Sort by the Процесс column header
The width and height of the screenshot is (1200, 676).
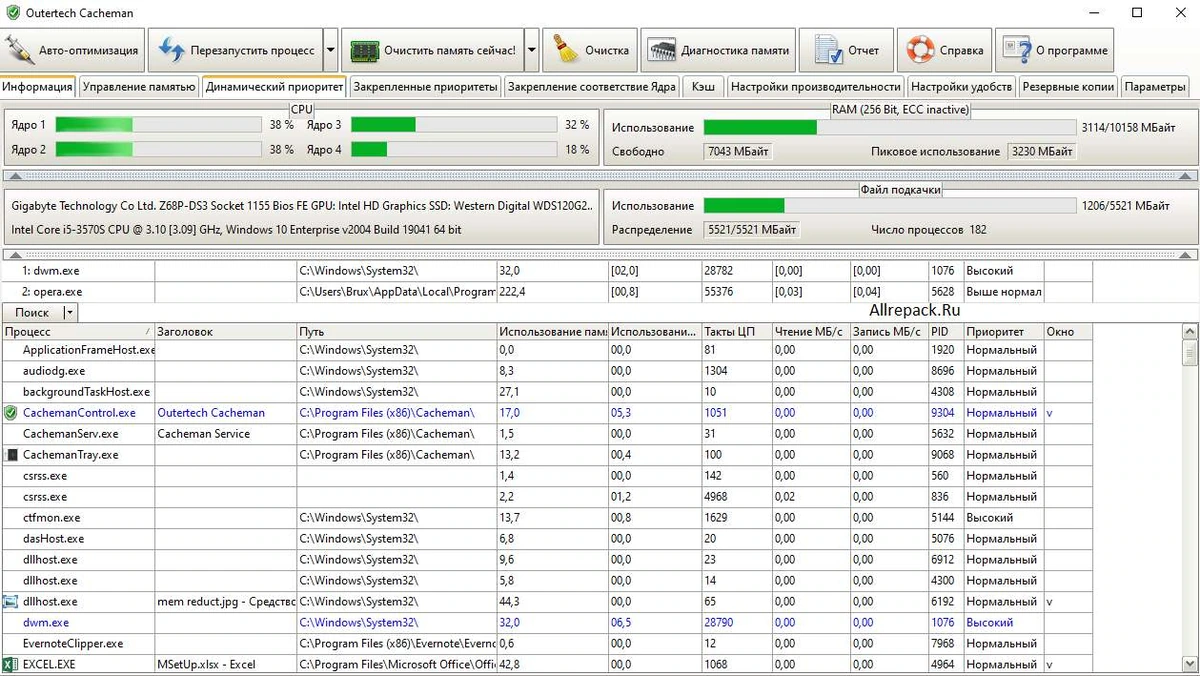pos(78,331)
